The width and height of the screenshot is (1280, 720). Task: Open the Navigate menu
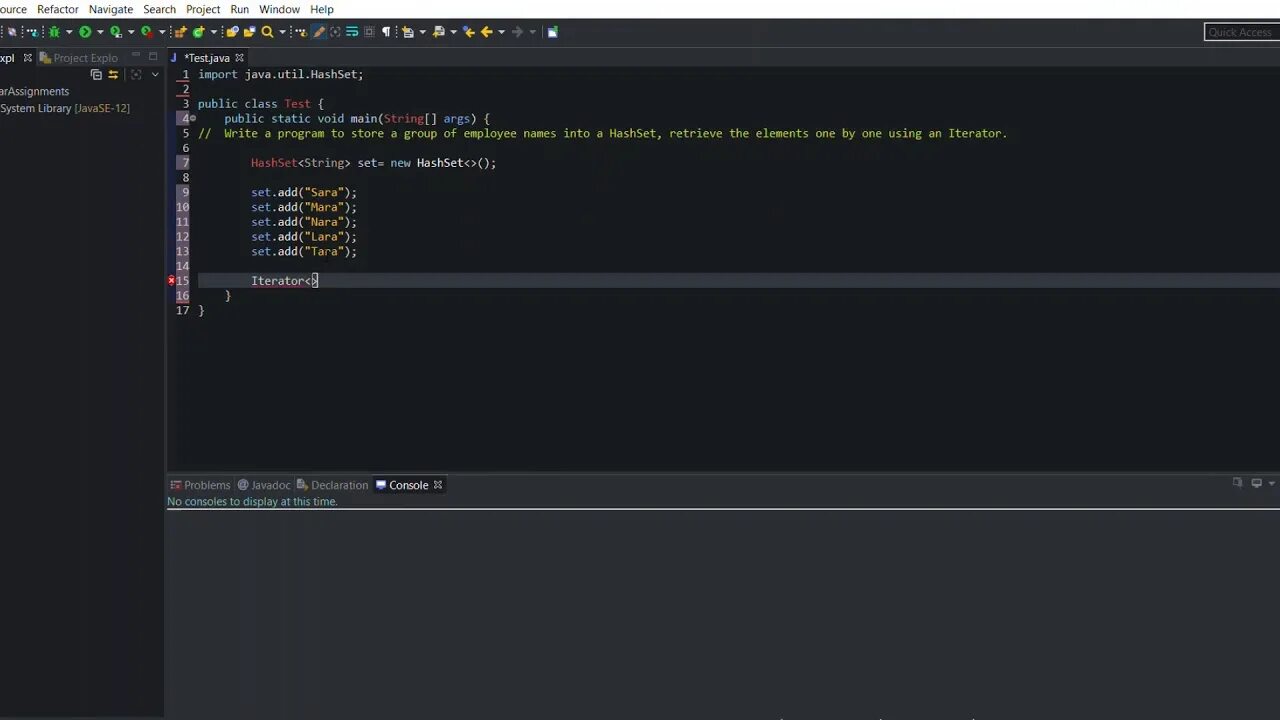111,9
